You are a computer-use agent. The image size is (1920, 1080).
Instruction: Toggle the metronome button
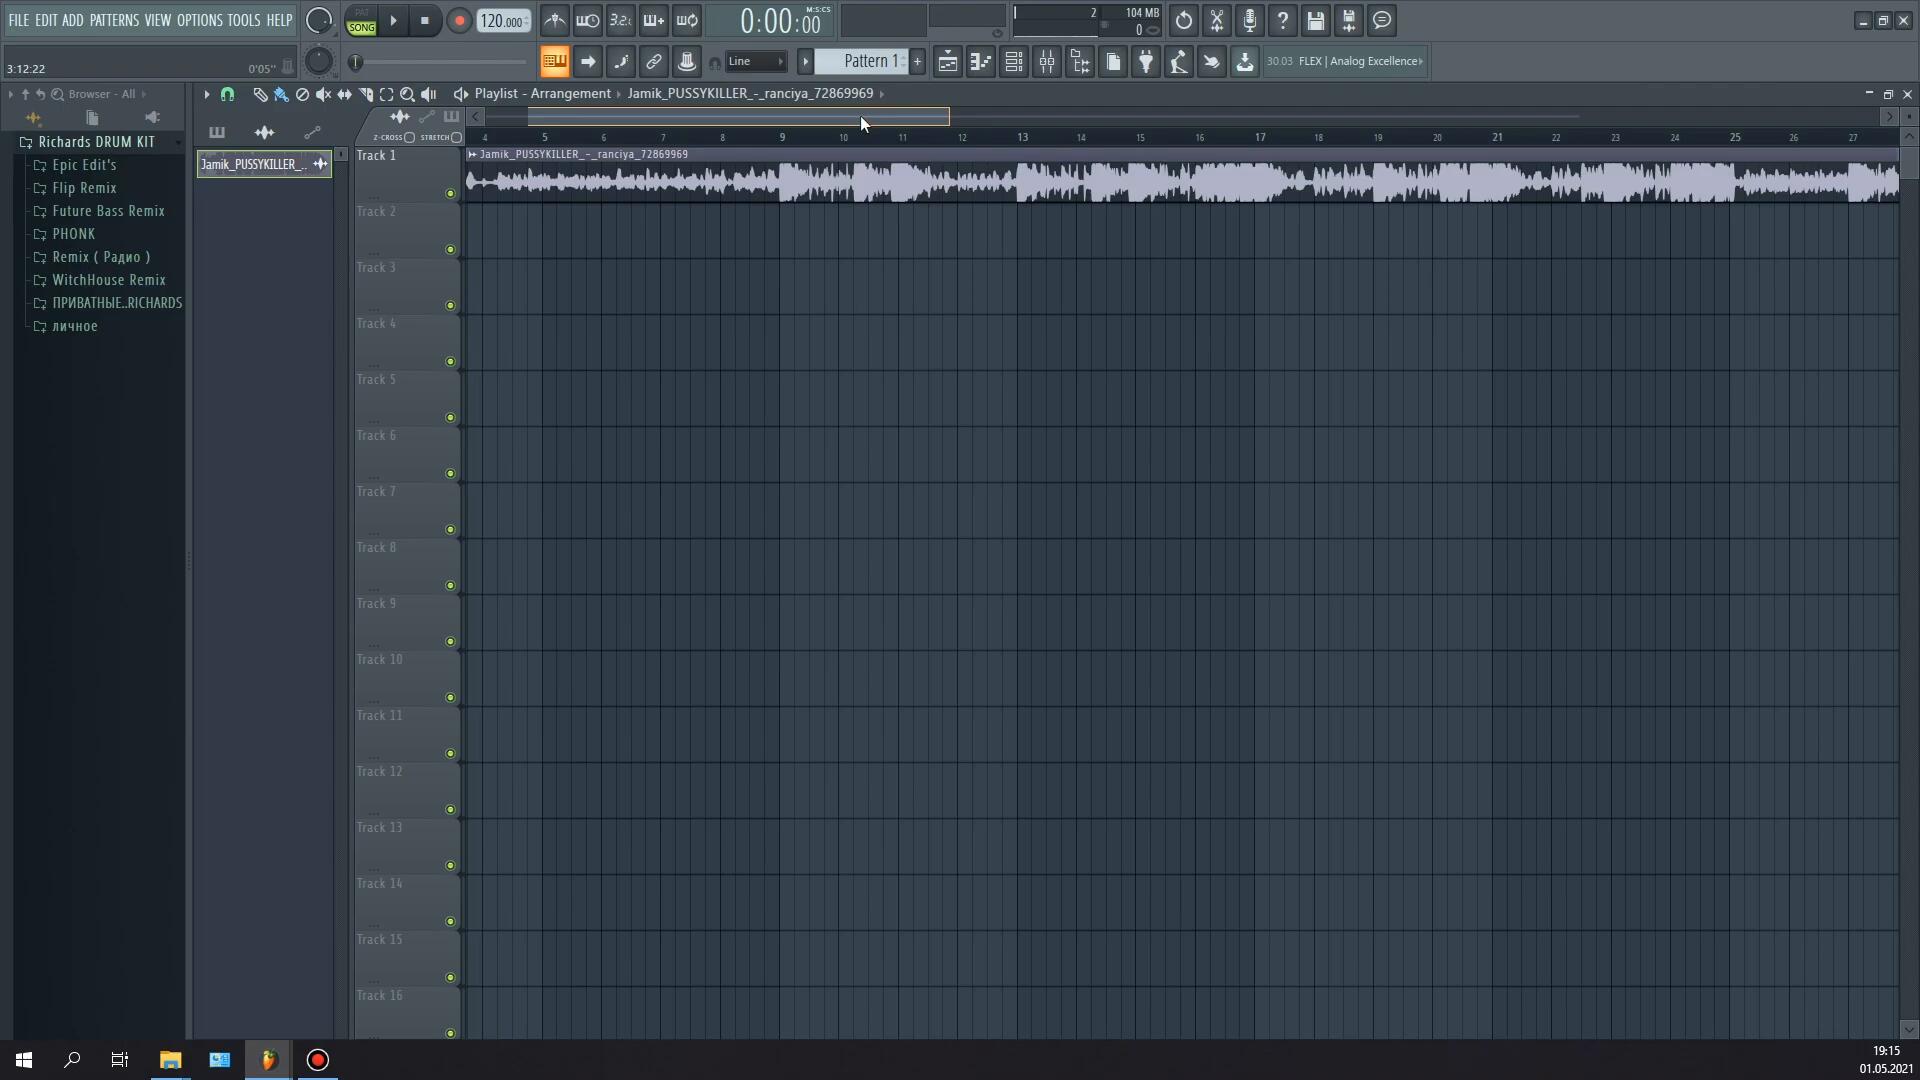555,21
